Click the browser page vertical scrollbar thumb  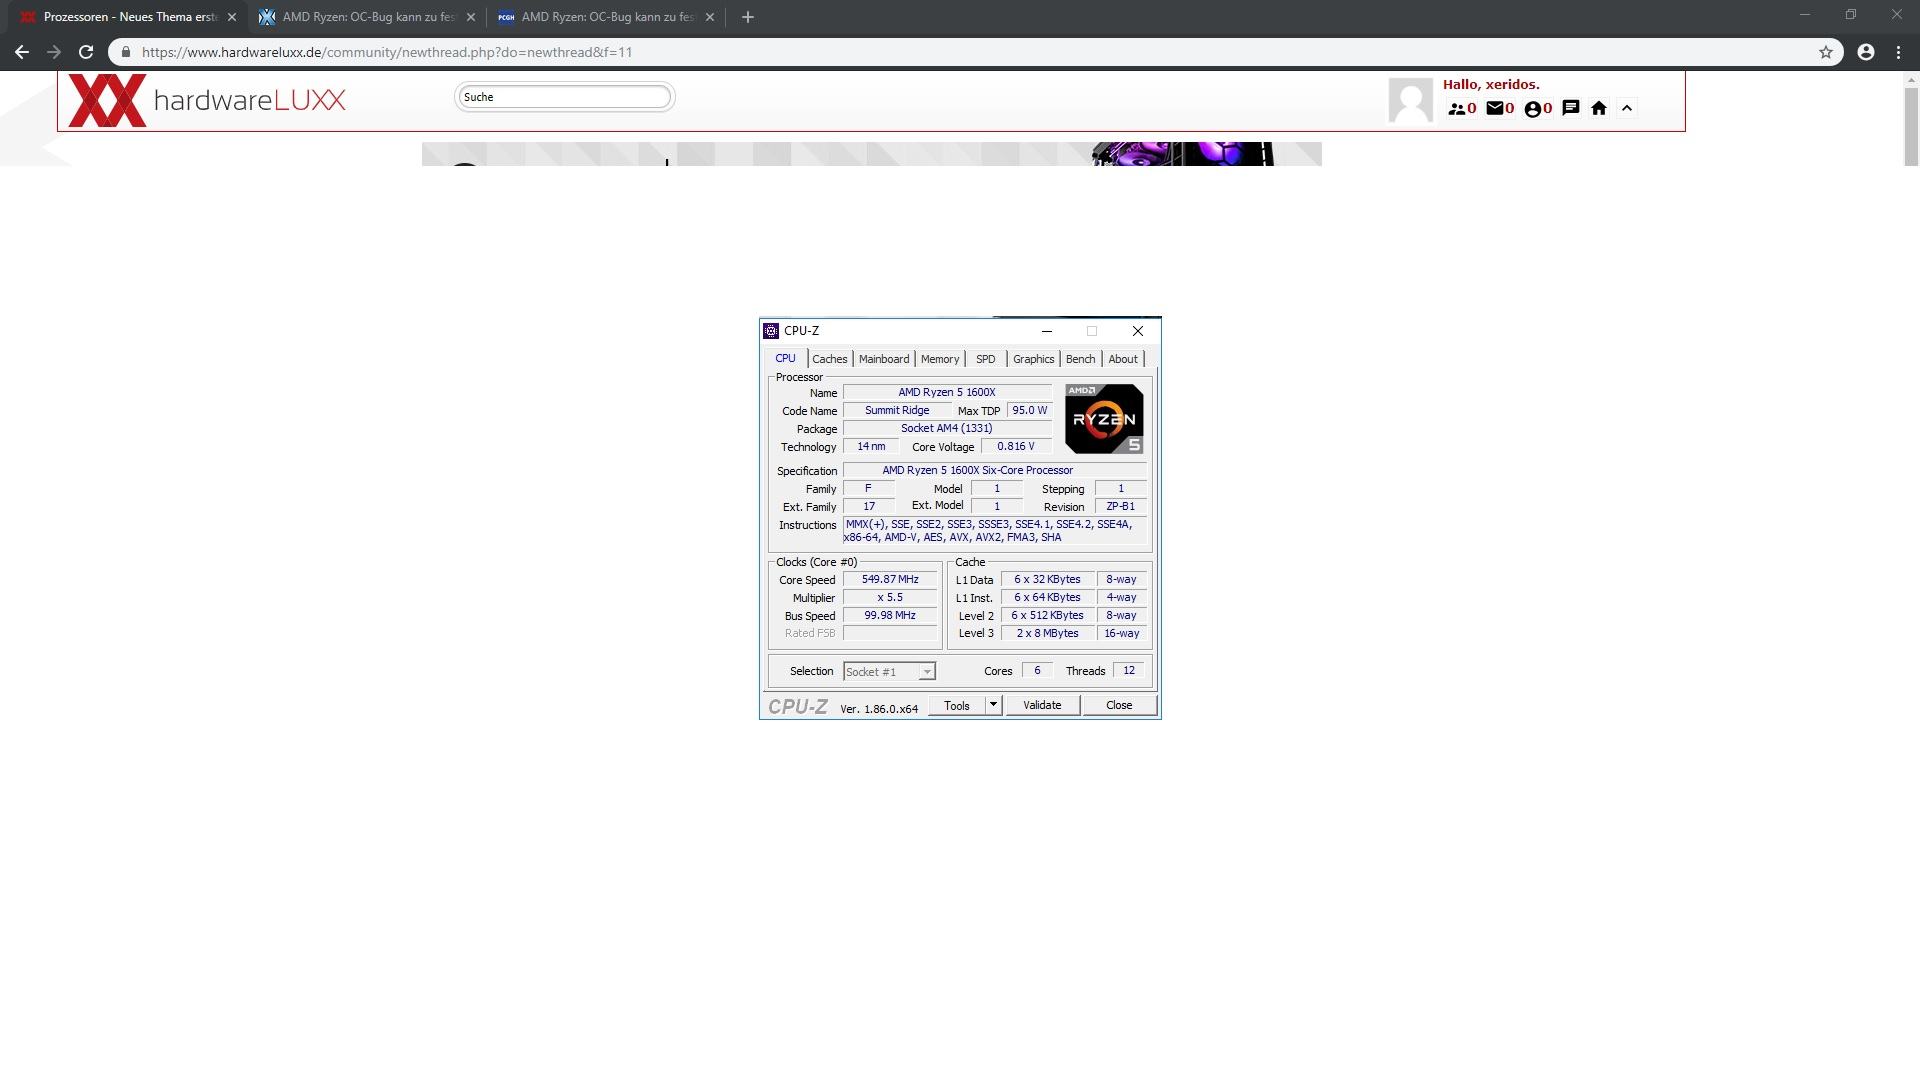pyautogui.click(x=1911, y=126)
